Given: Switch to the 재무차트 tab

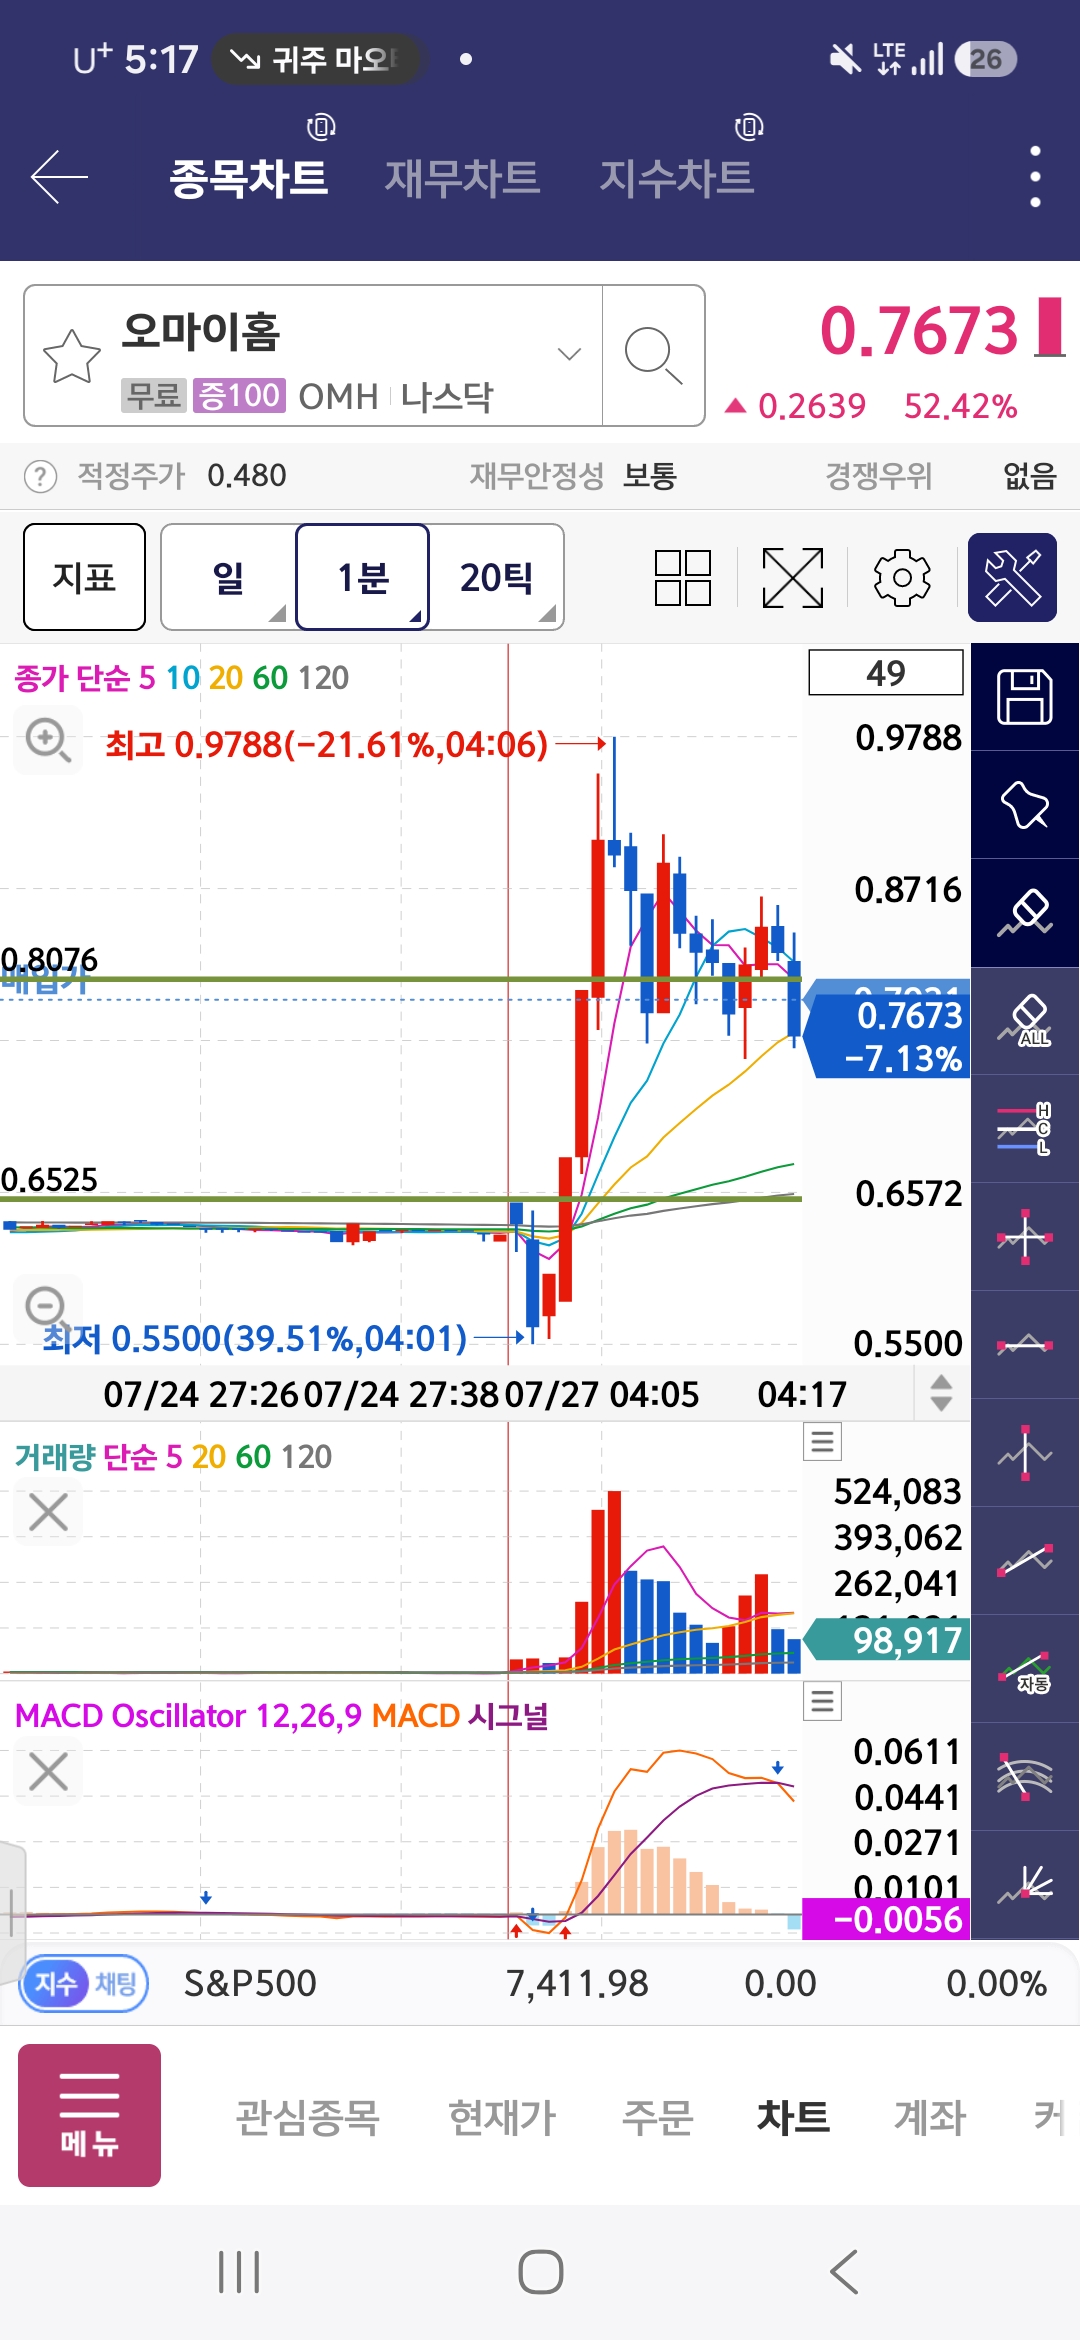Looking at the screenshot, I should click(x=463, y=178).
